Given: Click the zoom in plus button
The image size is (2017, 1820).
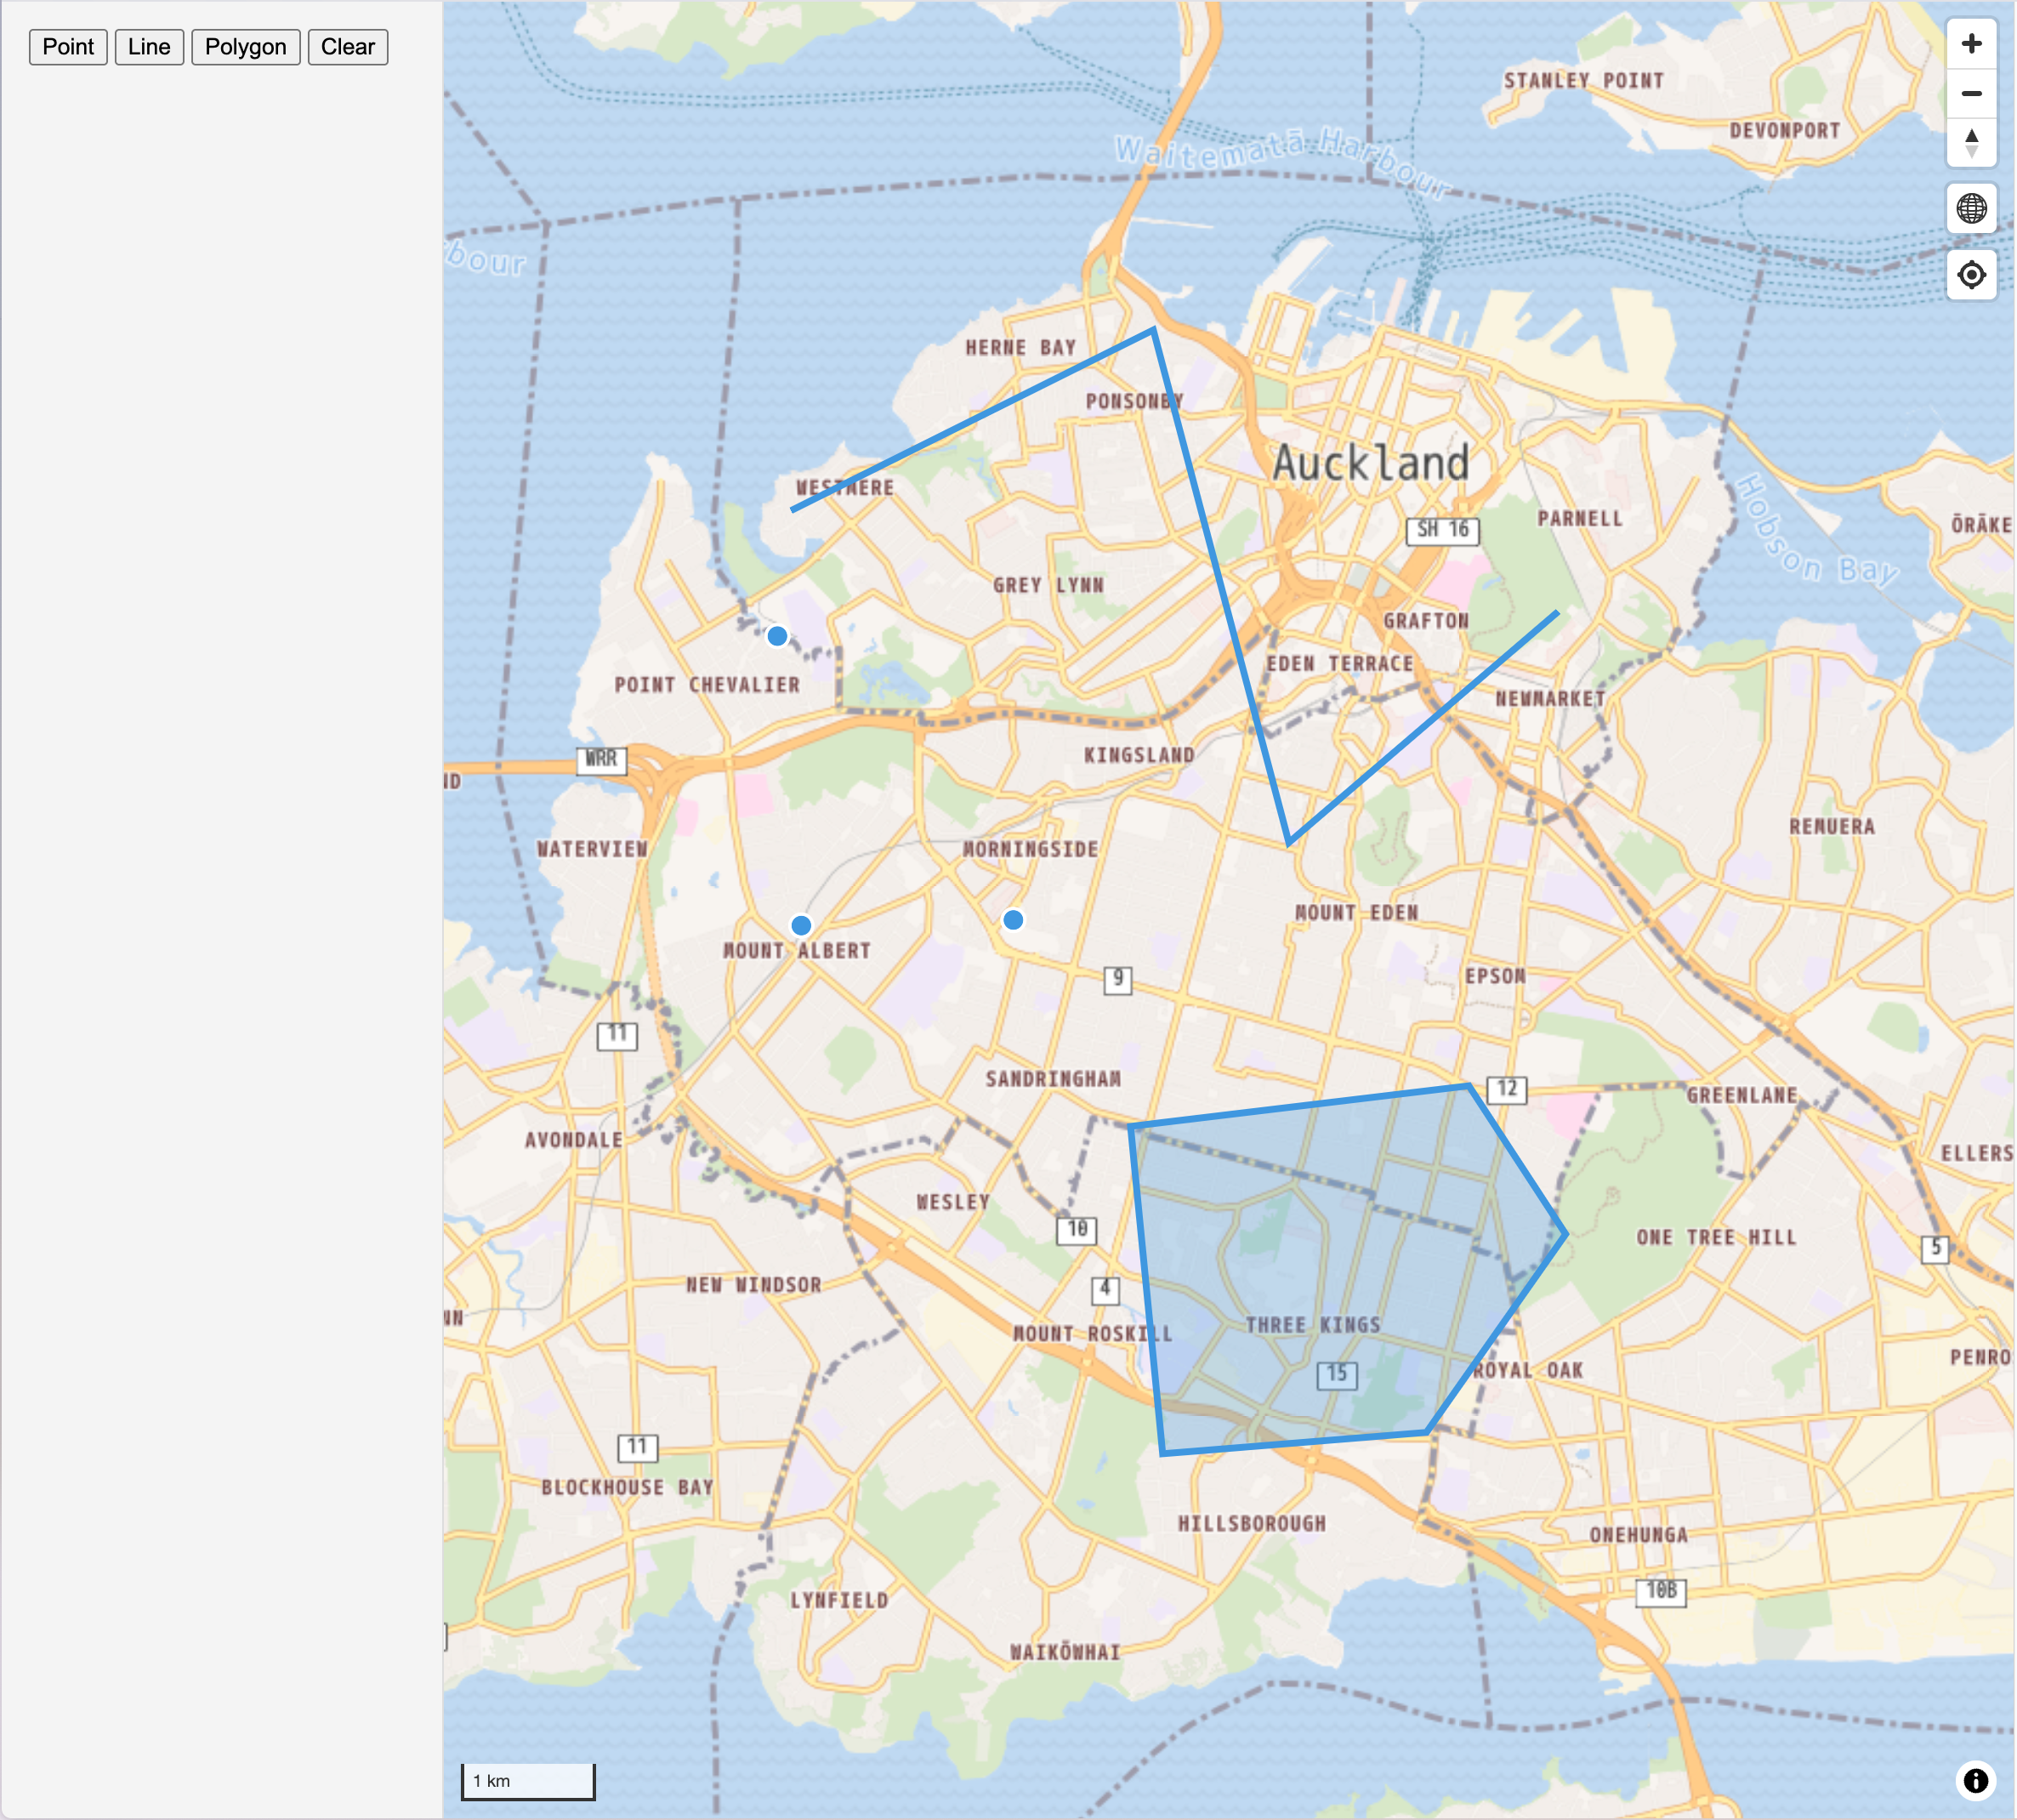Looking at the screenshot, I should click(x=1971, y=44).
